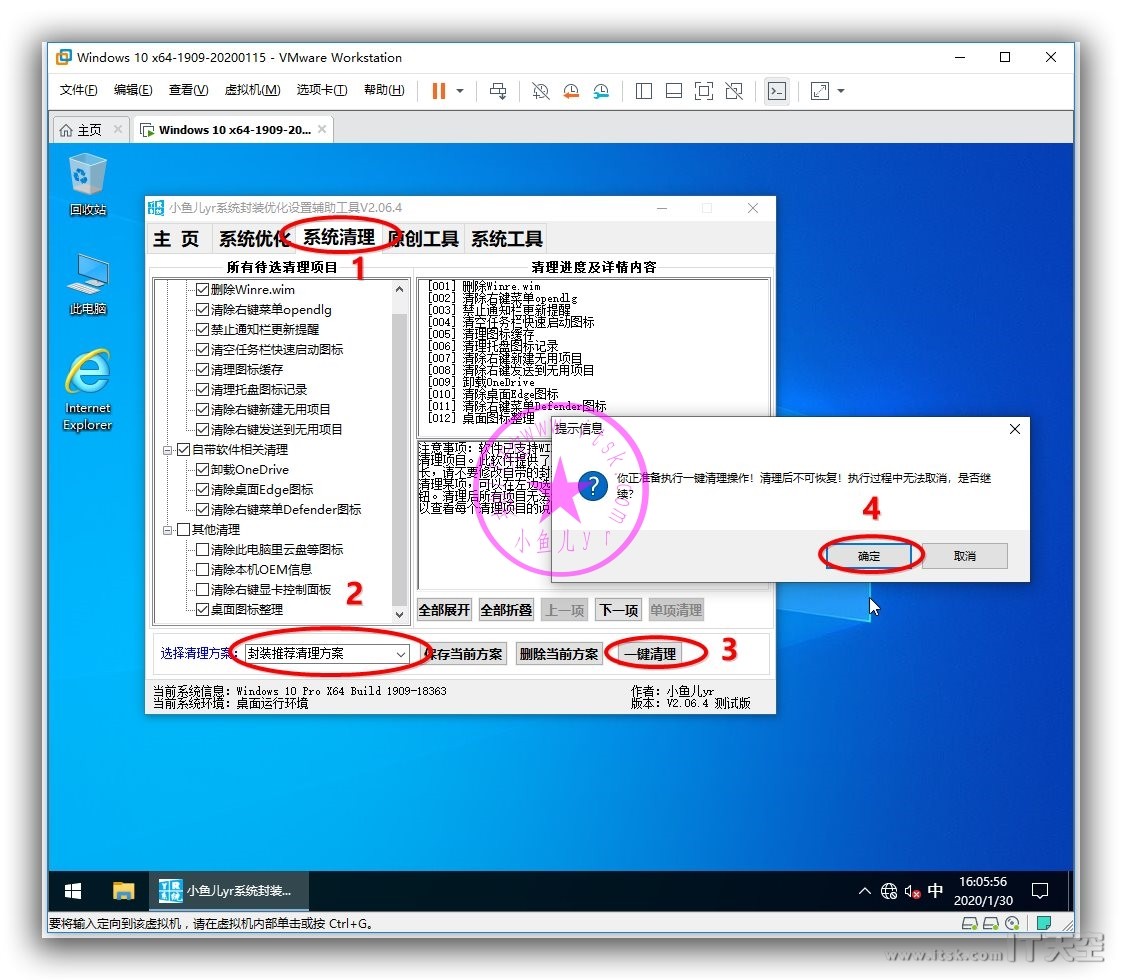Click the 中 input method indicator
This screenshot has width=1122, height=980.
click(935, 891)
